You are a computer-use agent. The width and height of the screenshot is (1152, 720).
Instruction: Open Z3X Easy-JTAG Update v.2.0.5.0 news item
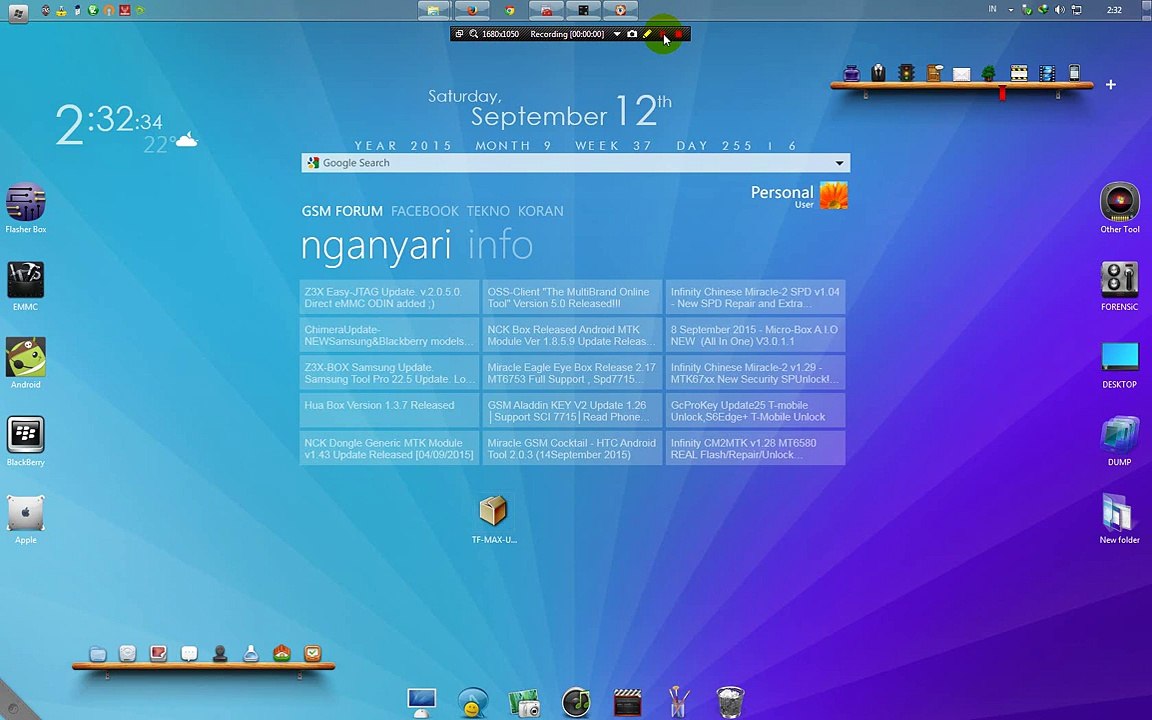pyautogui.click(x=389, y=298)
